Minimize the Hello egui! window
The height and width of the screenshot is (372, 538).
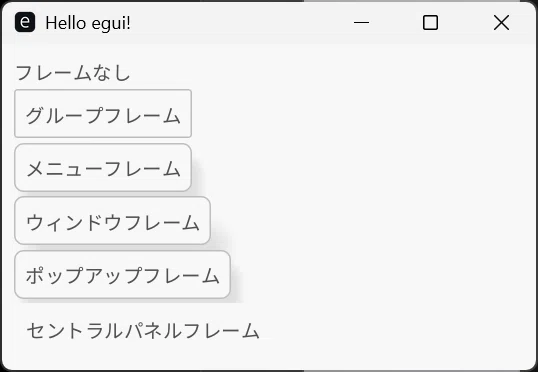tap(361, 23)
